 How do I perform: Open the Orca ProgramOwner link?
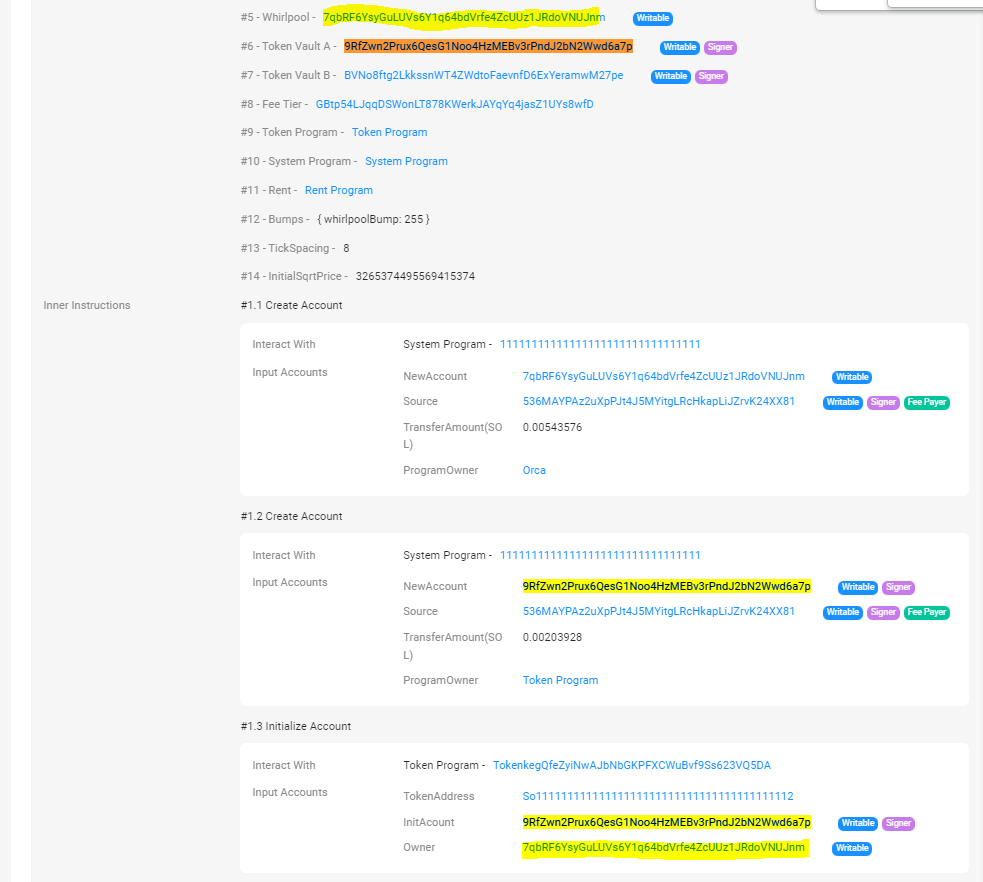[x=534, y=470]
